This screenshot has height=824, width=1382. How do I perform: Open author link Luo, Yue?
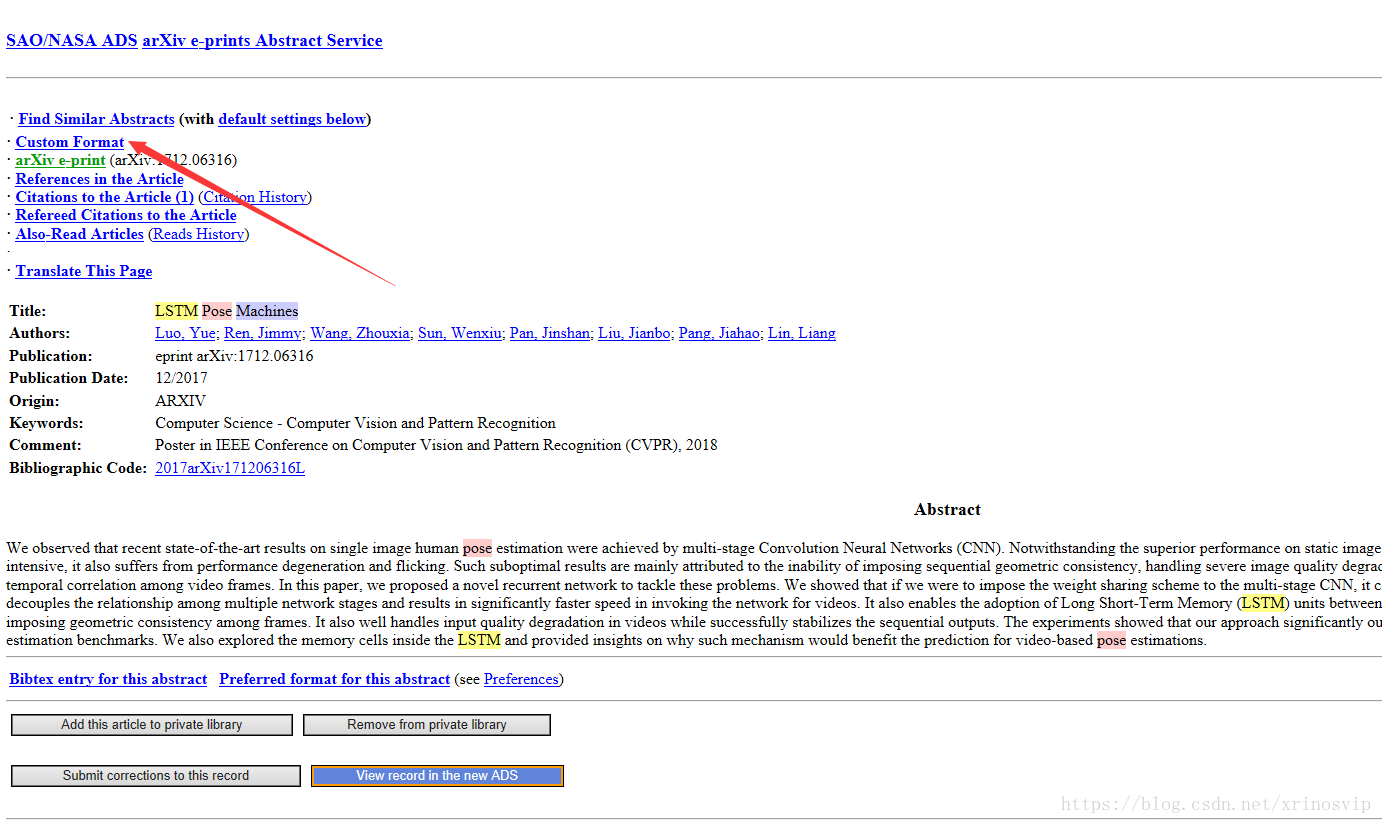[x=184, y=333]
